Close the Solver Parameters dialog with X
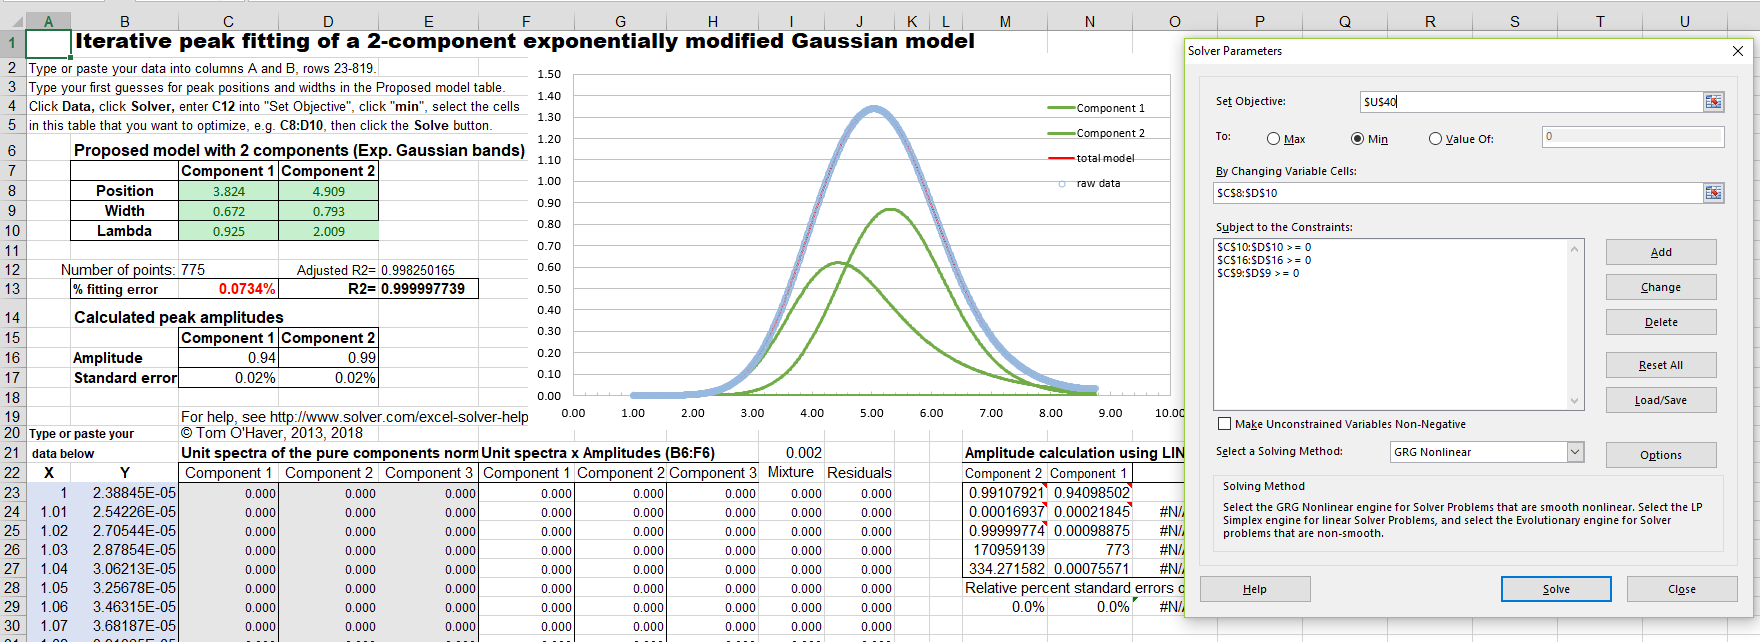 (1737, 51)
